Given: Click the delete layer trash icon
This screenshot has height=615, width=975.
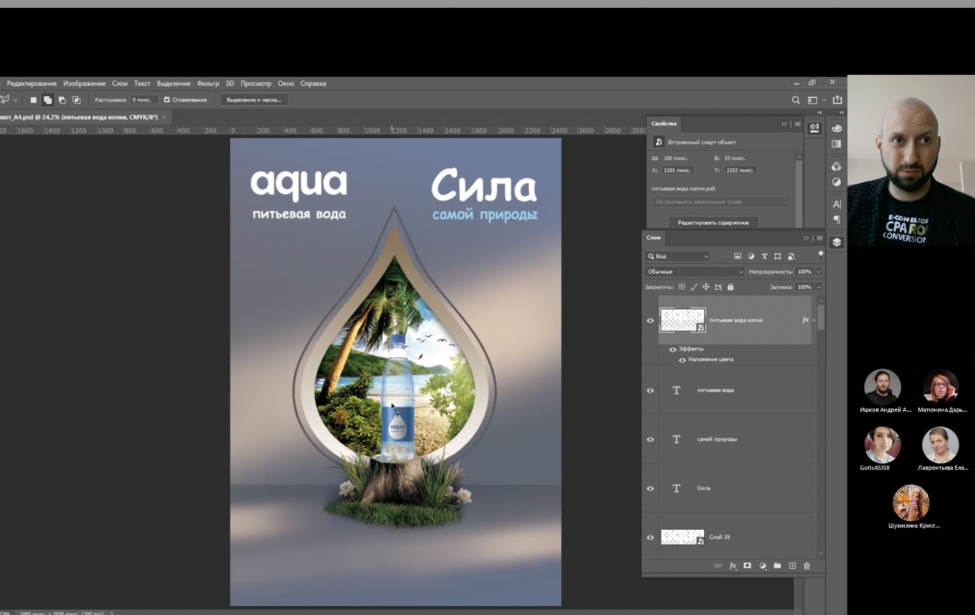Looking at the screenshot, I should pos(807,566).
